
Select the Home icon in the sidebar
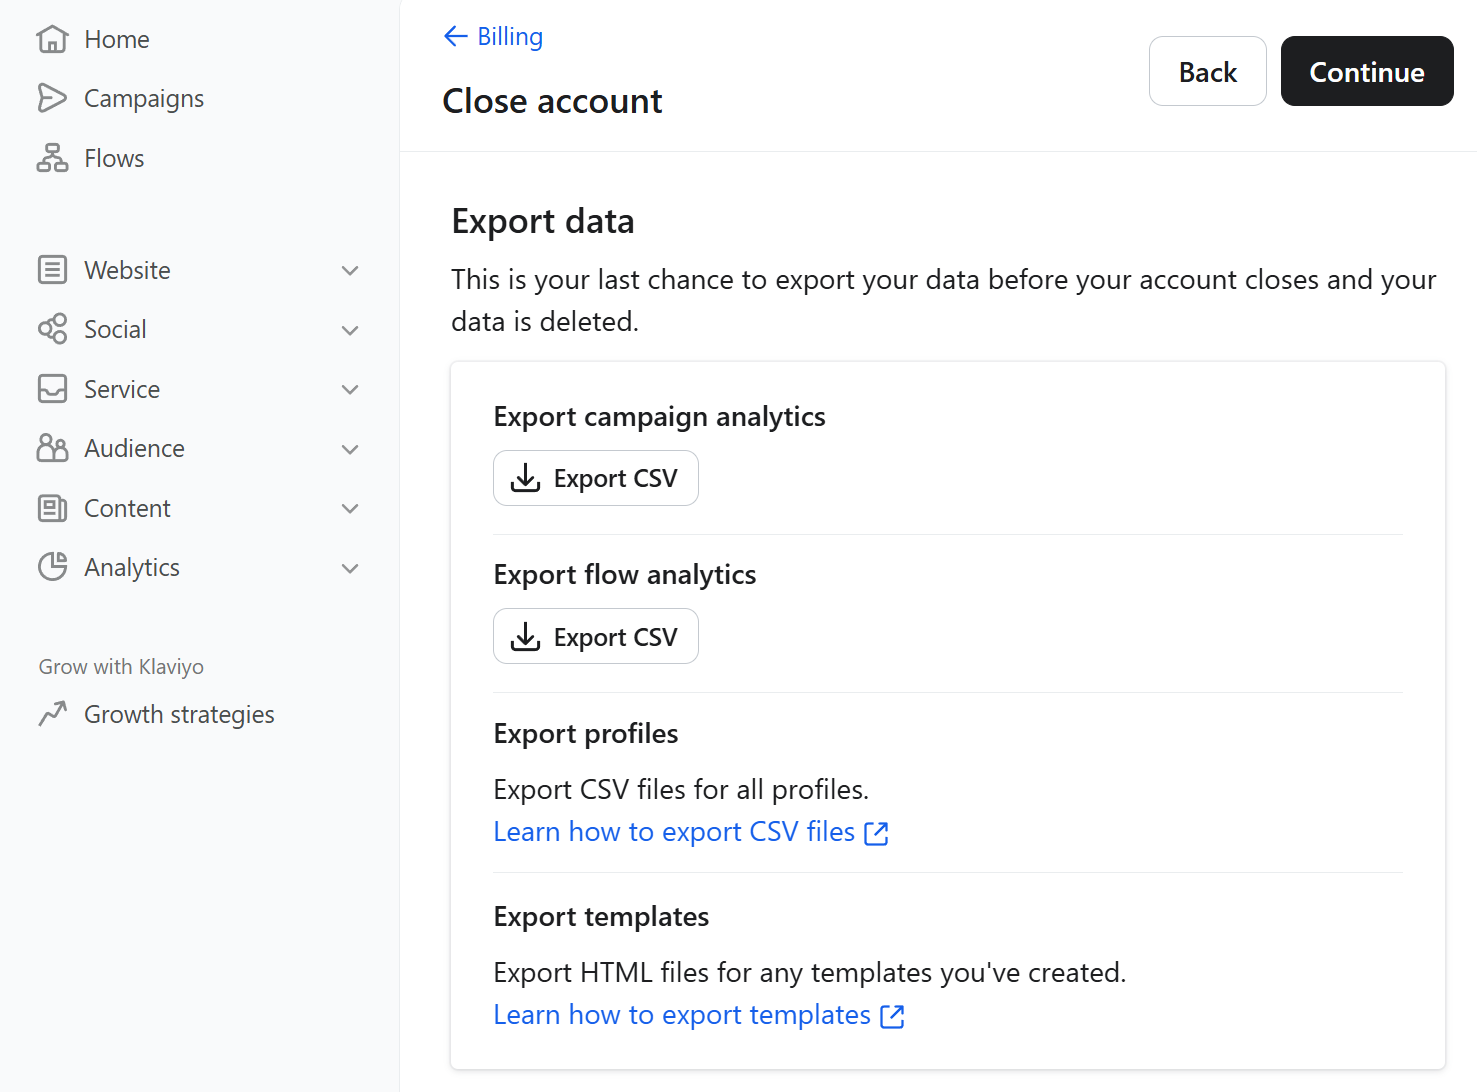[53, 38]
